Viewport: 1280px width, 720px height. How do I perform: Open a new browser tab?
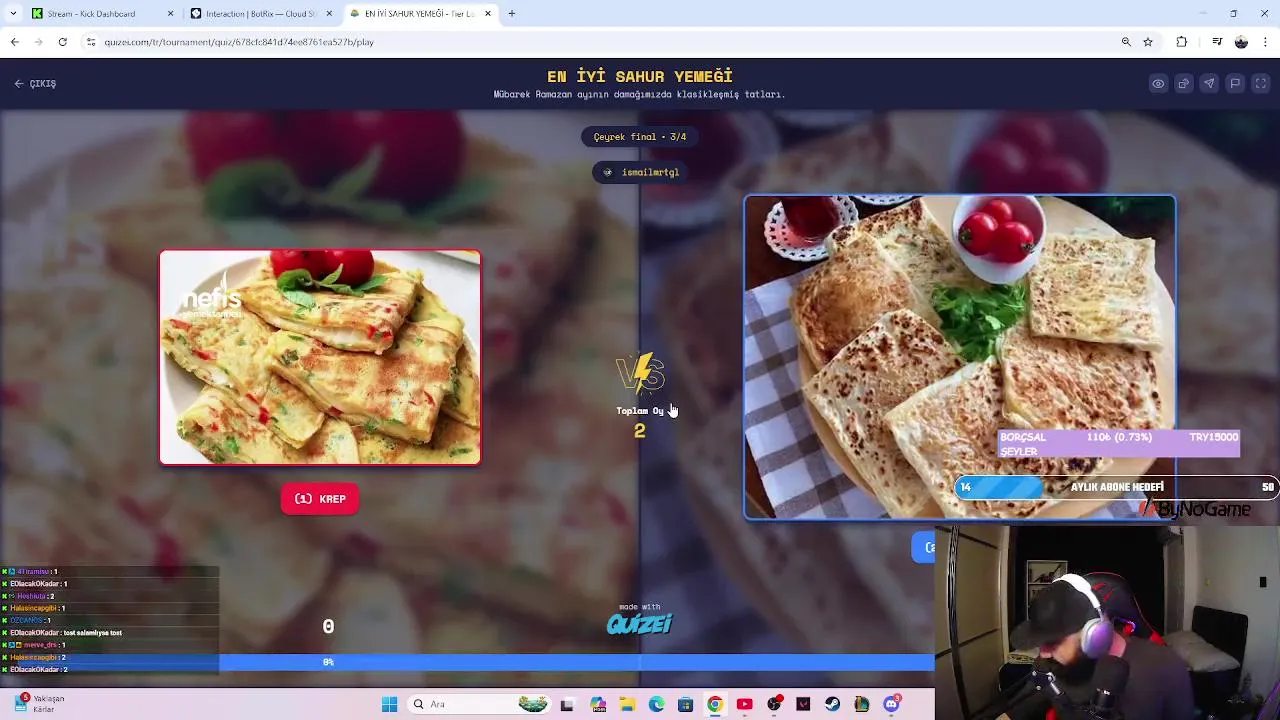point(512,14)
